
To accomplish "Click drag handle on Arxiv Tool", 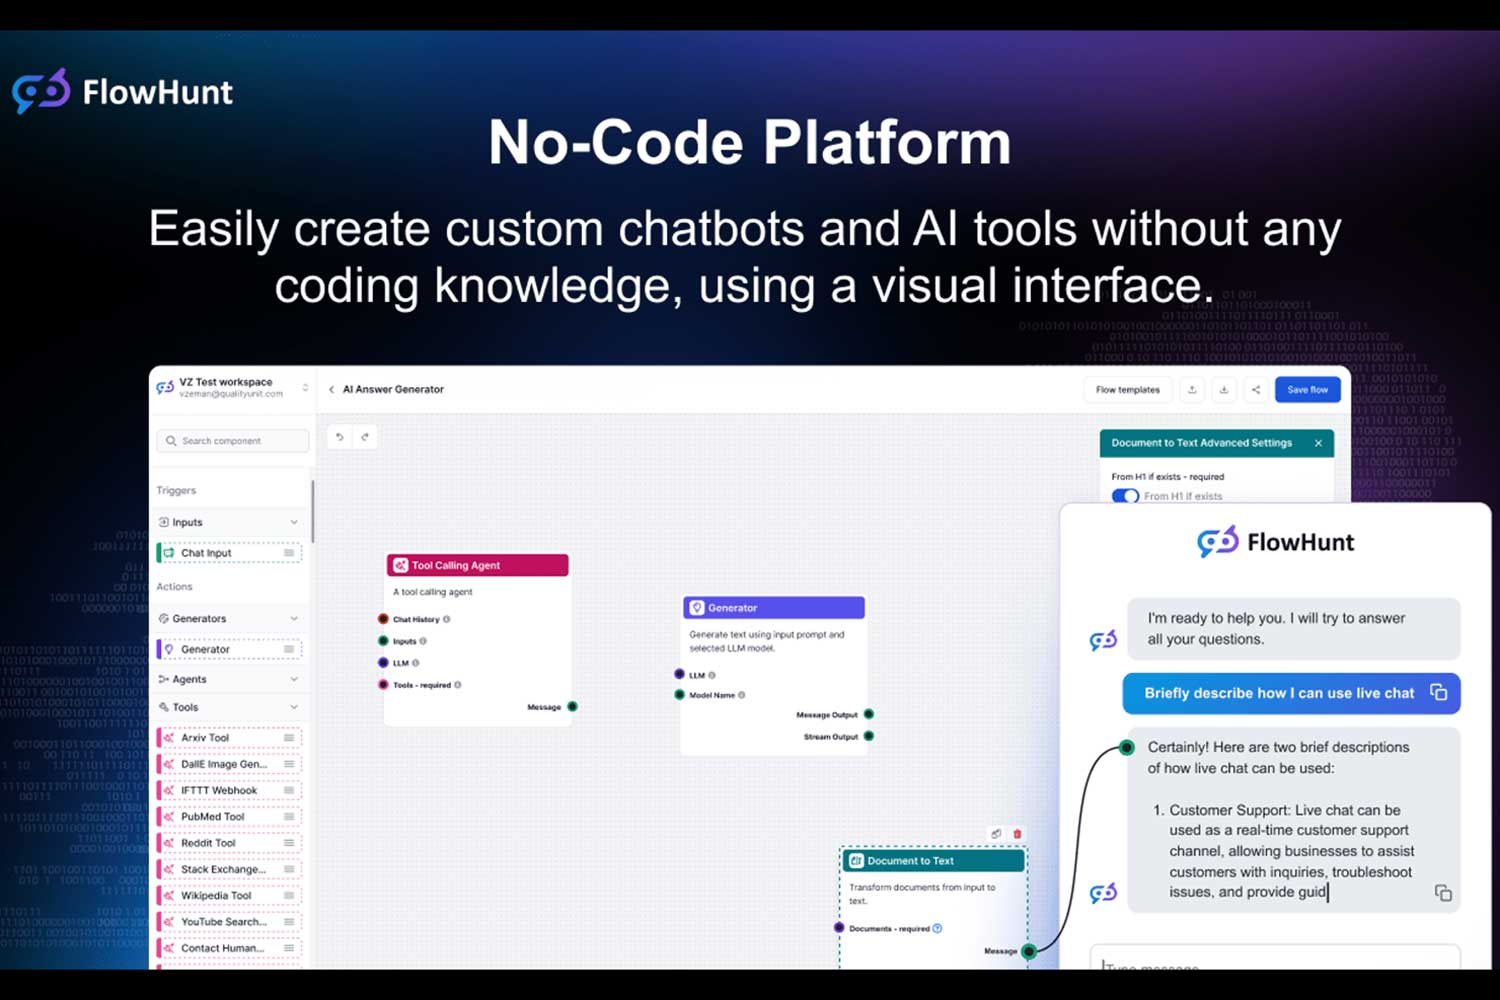I will (x=289, y=738).
